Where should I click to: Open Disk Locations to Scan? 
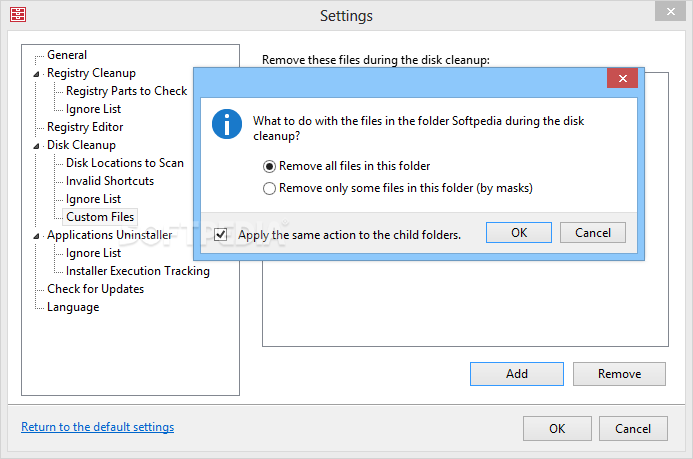tap(125, 163)
